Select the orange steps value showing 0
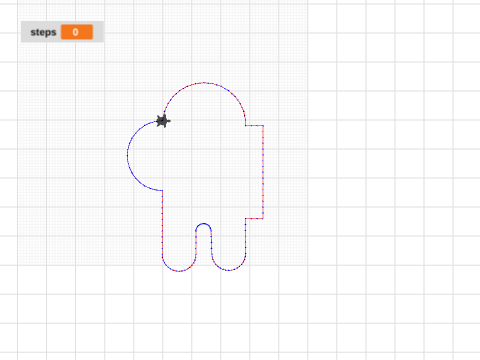Image resolution: width=480 pixels, height=360 pixels. point(77,32)
